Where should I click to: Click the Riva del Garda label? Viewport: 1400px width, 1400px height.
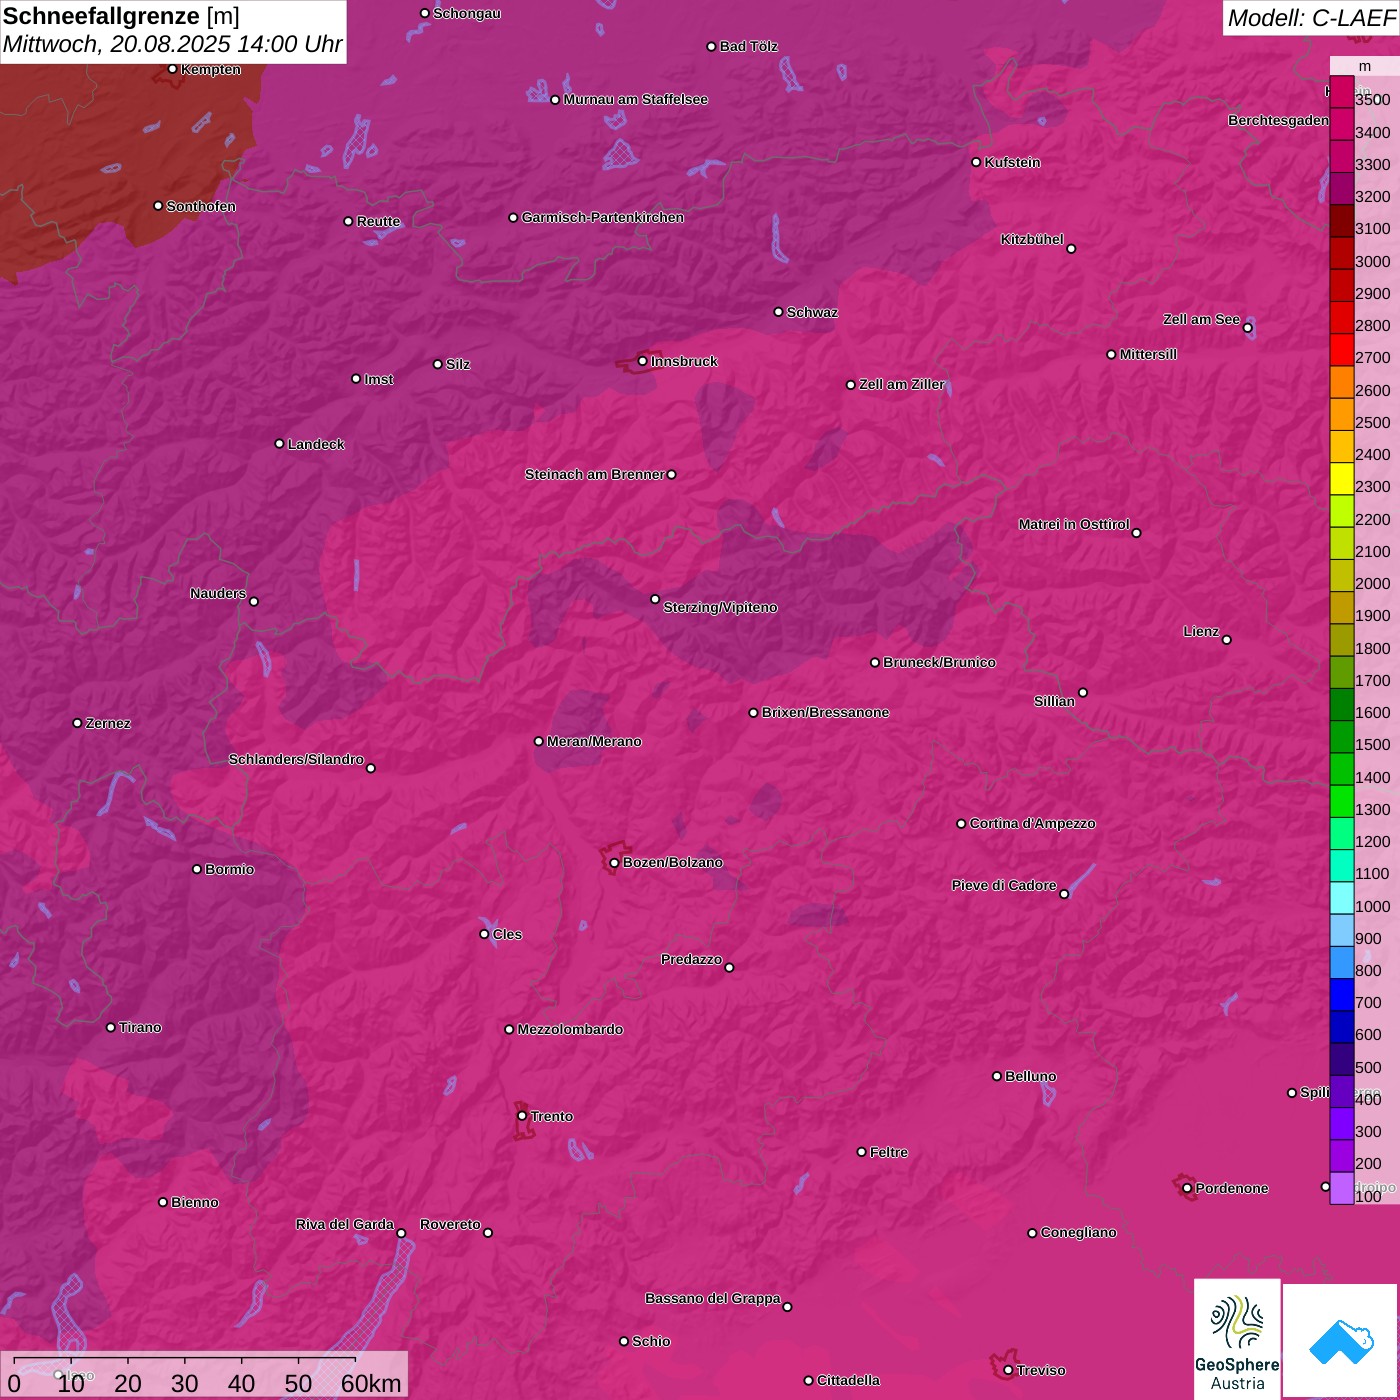coord(345,1224)
